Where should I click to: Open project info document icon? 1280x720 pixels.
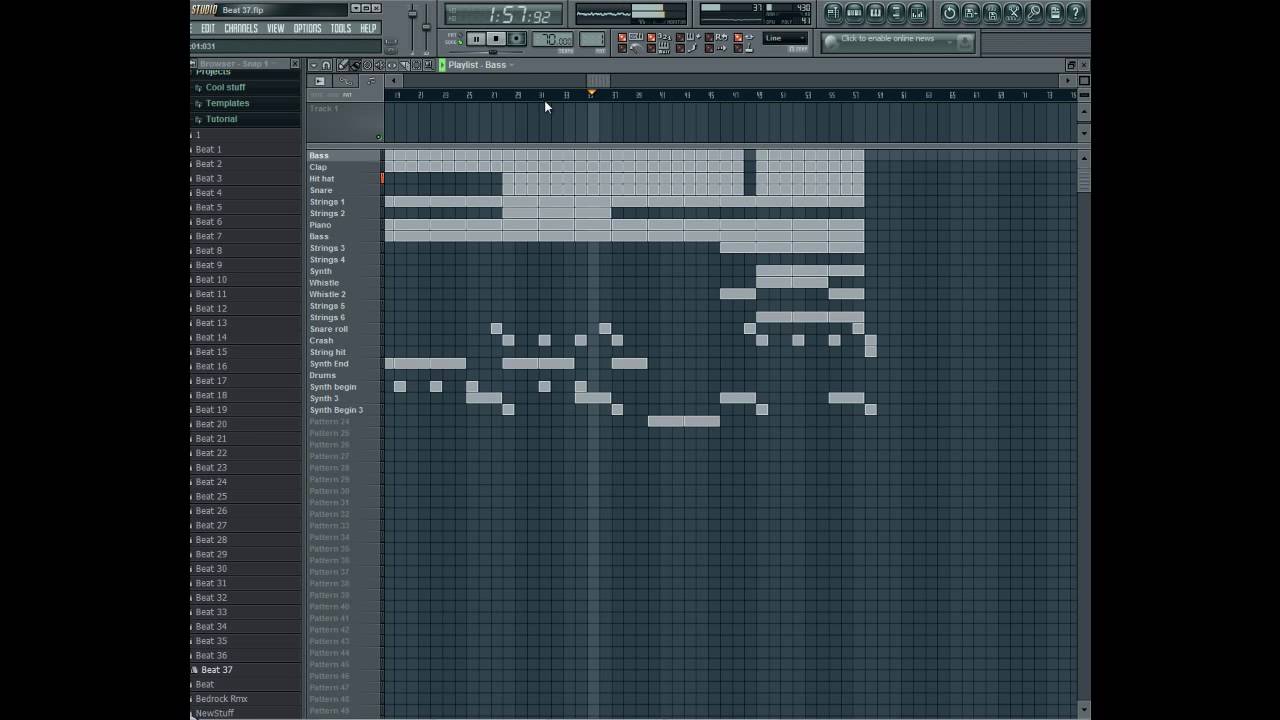click(1055, 13)
